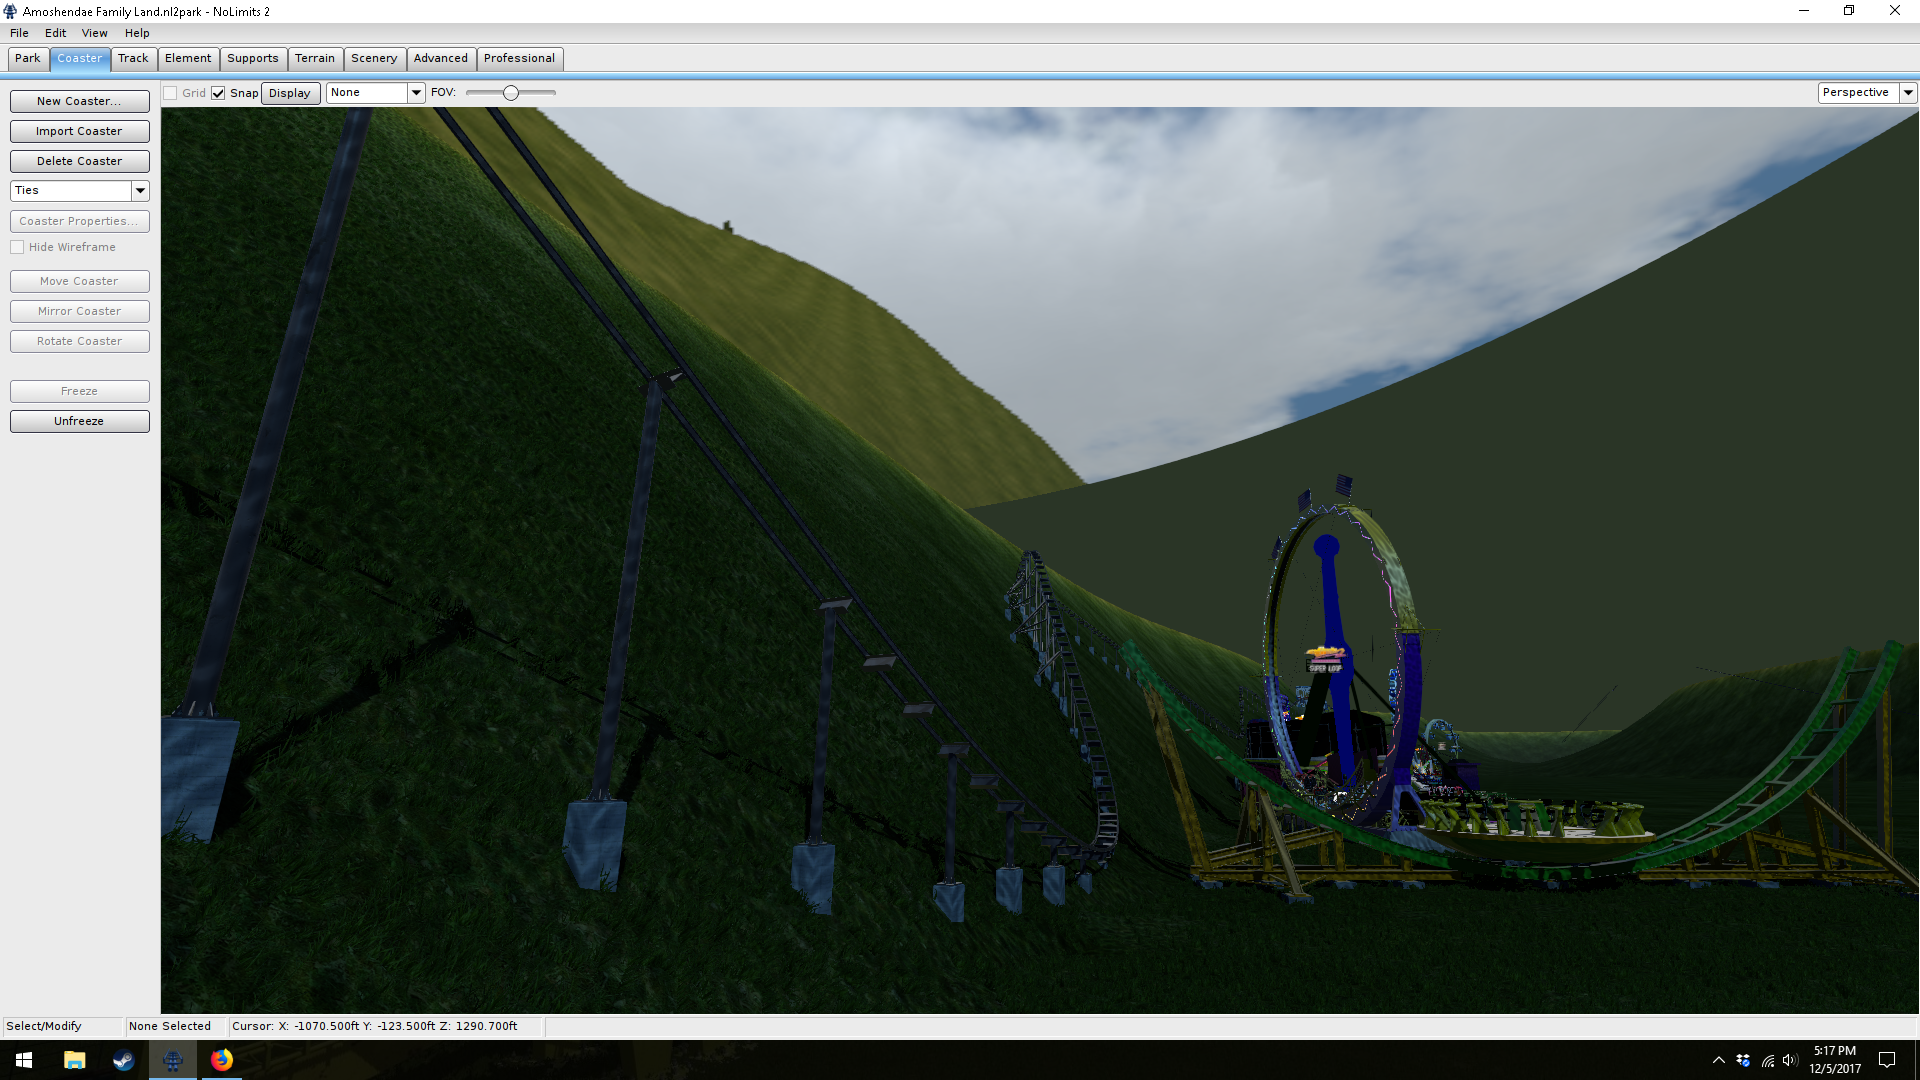Viewport: 1920px width, 1080px height.
Task: Click the Windows Start button
Action: tap(24, 1060)
